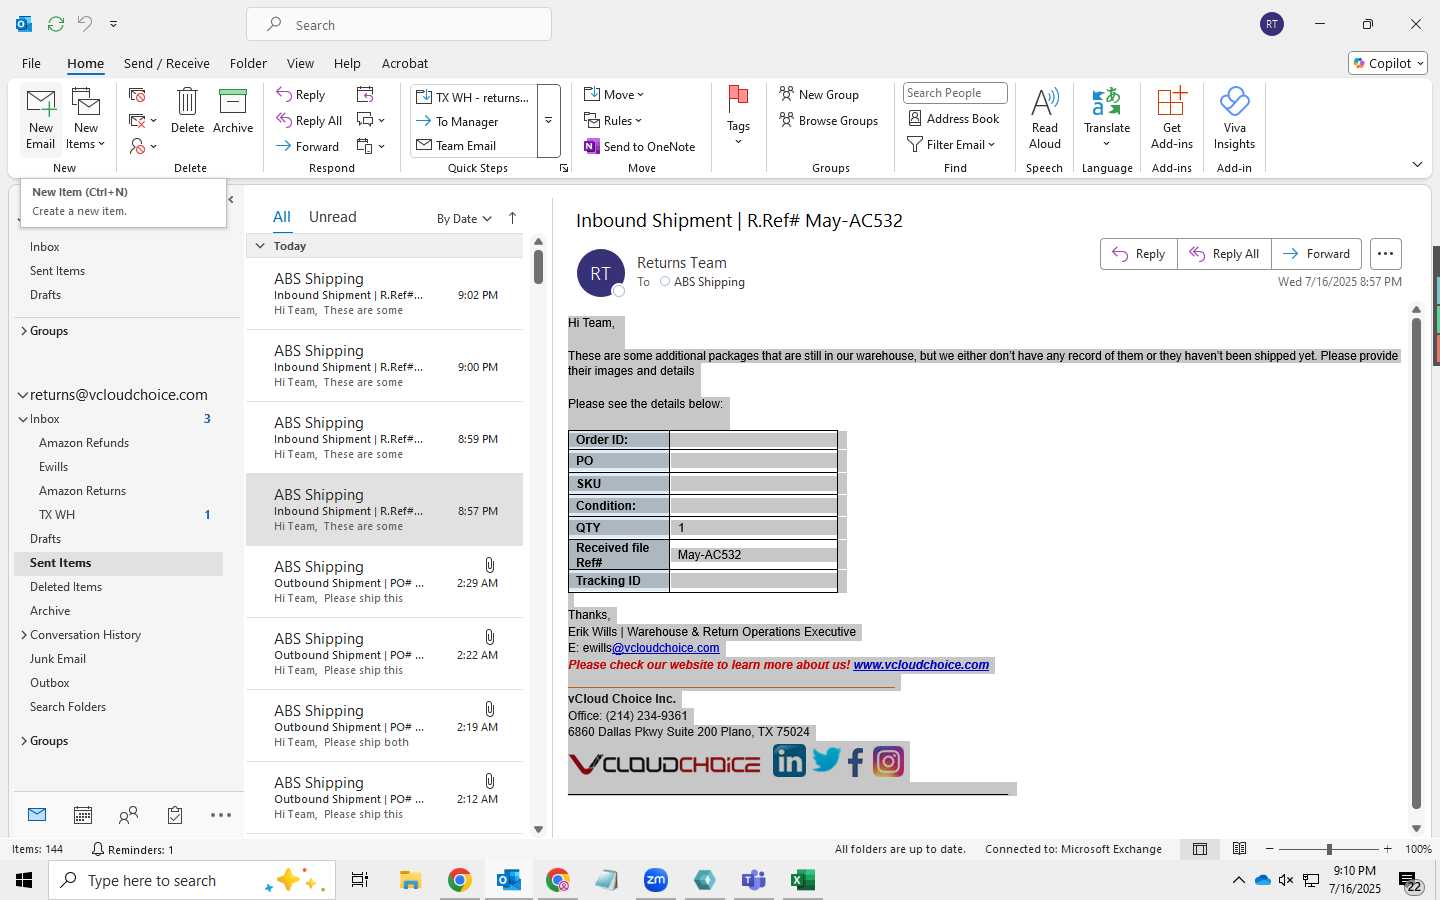Open Excel from the taskbar
Screen dimensions: 1440x900
point(802,880)
